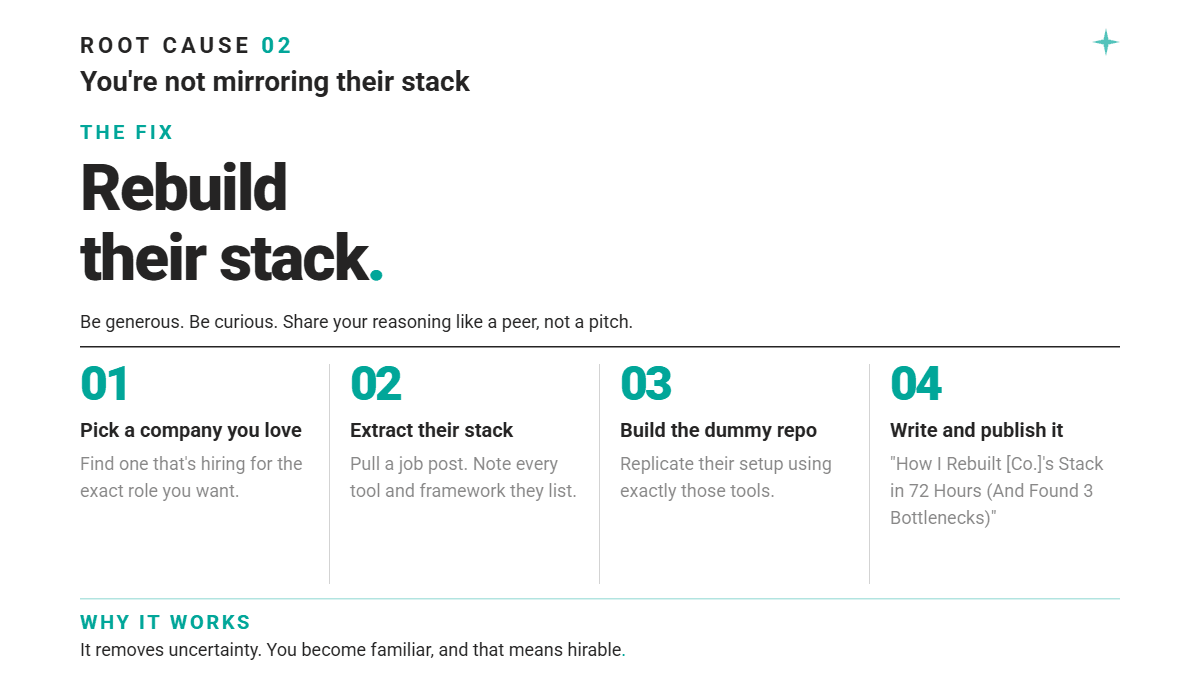Select the WHY IT WORKS label

(x=165, y=623)
